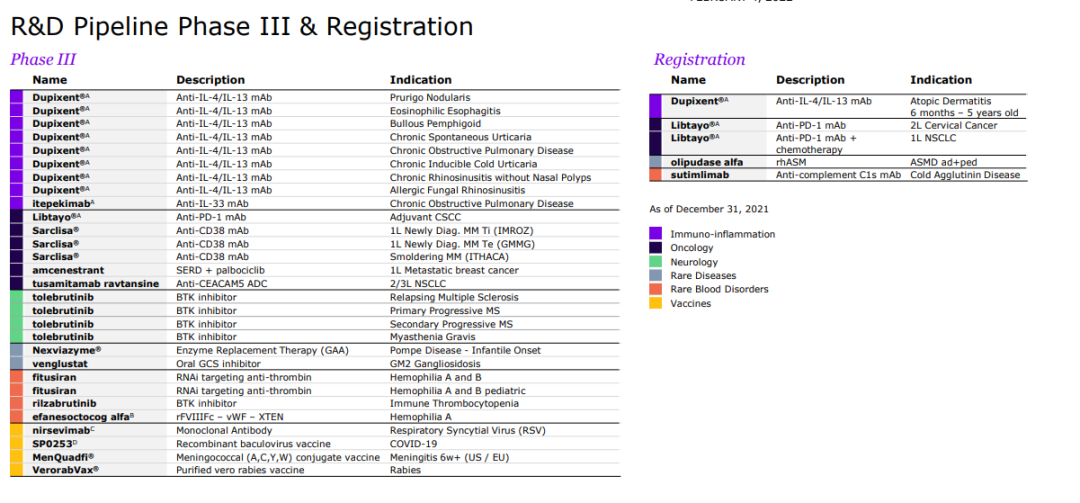Click 'tusamitamab ravtansine' drug name
This screenshot has width=1080, height=503.
pyautogui.click(x=96, y=283)
